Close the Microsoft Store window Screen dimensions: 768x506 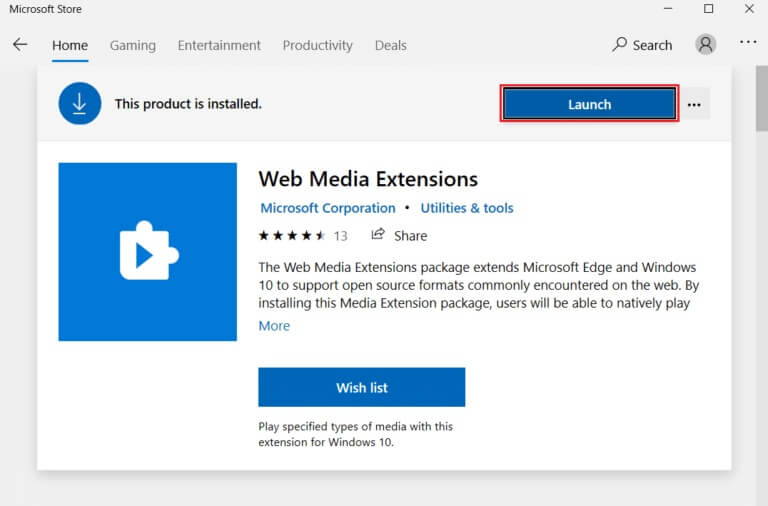(749, 9)
